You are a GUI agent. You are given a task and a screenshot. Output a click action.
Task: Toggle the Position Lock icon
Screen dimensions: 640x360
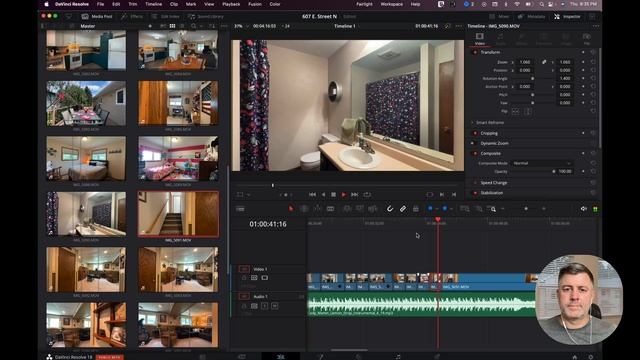416,209
